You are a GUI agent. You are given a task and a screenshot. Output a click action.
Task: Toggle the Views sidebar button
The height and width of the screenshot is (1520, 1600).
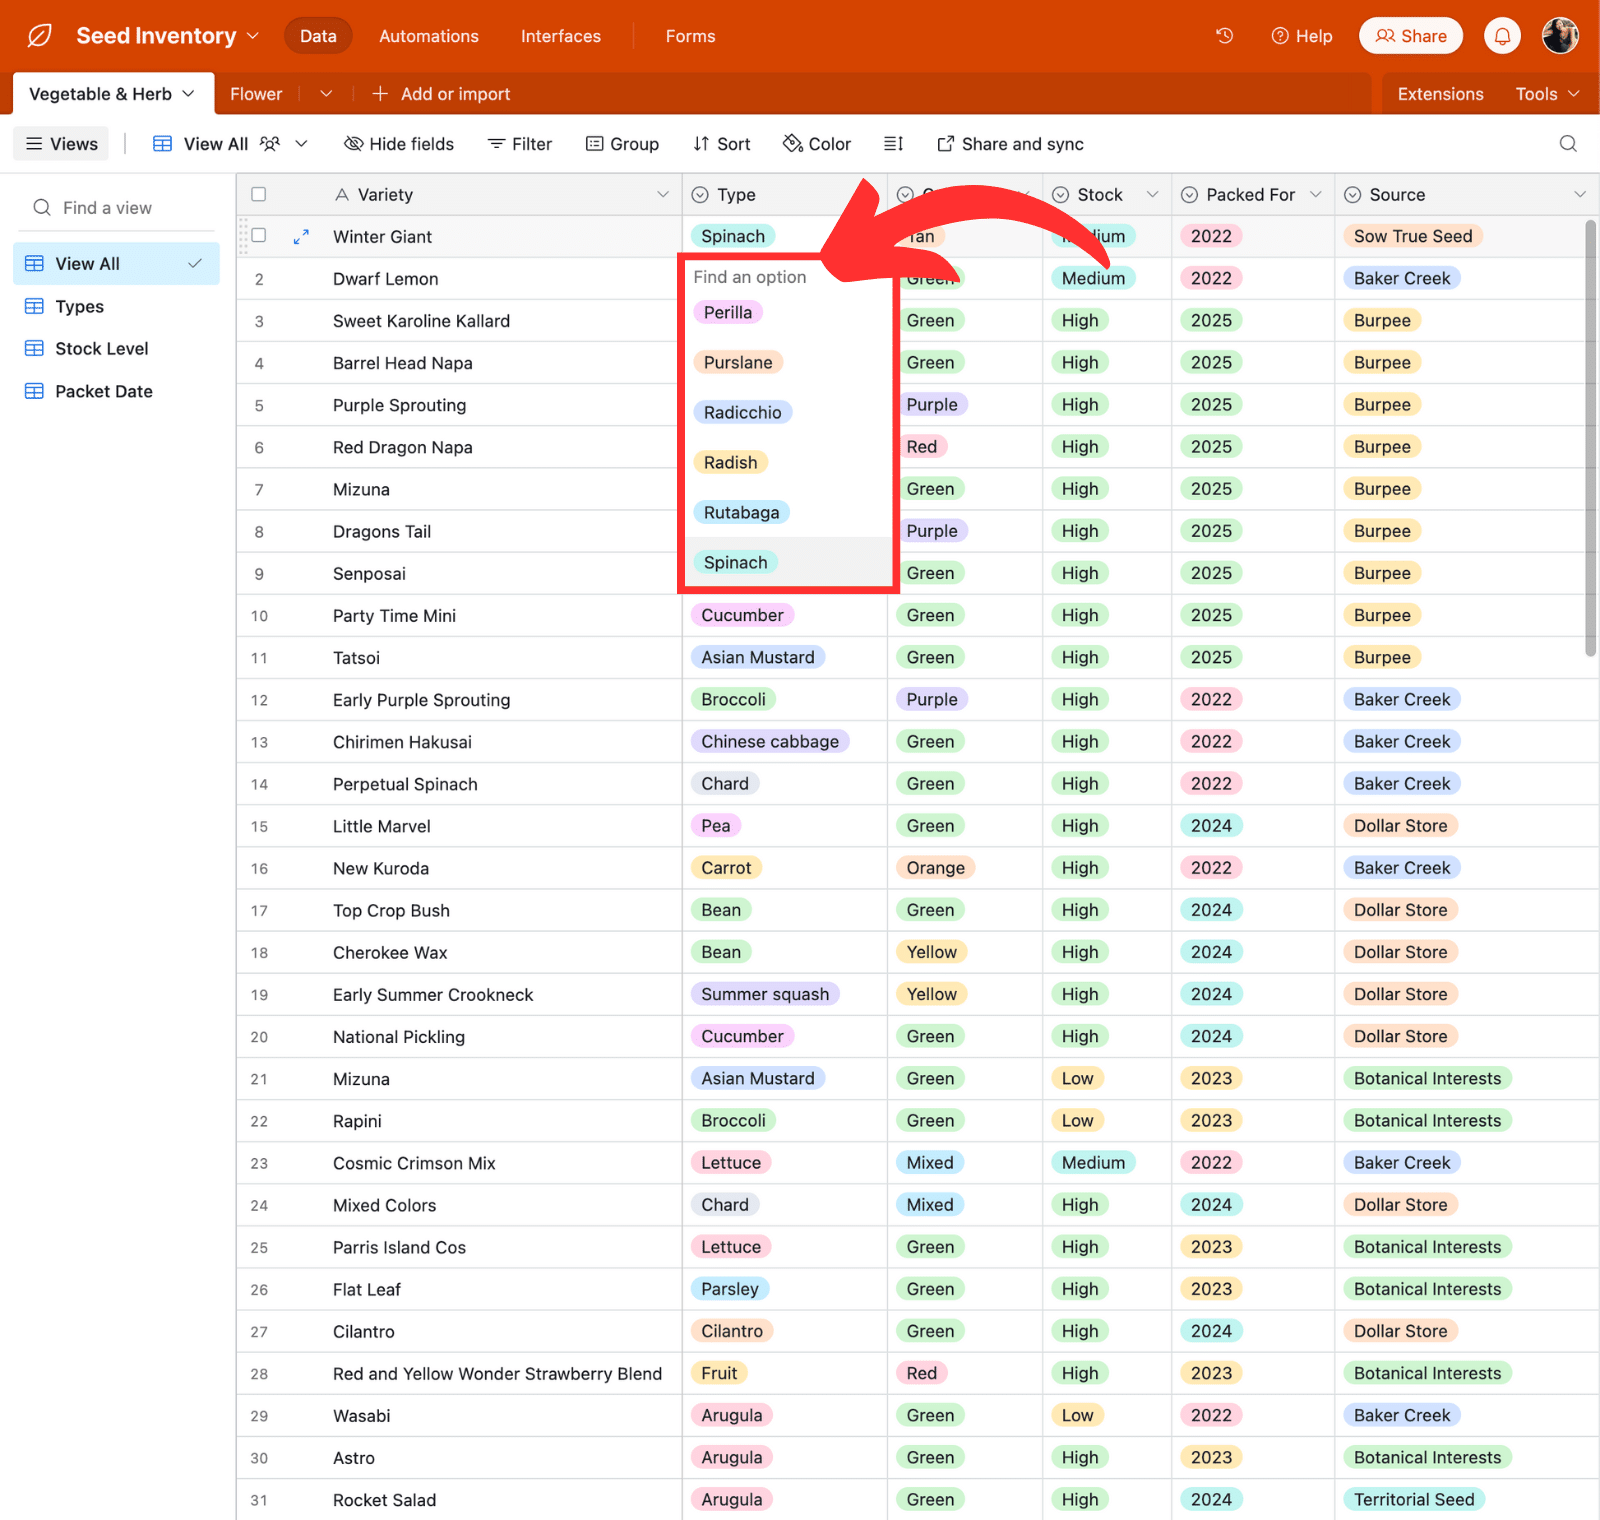[x=62, y=144]
